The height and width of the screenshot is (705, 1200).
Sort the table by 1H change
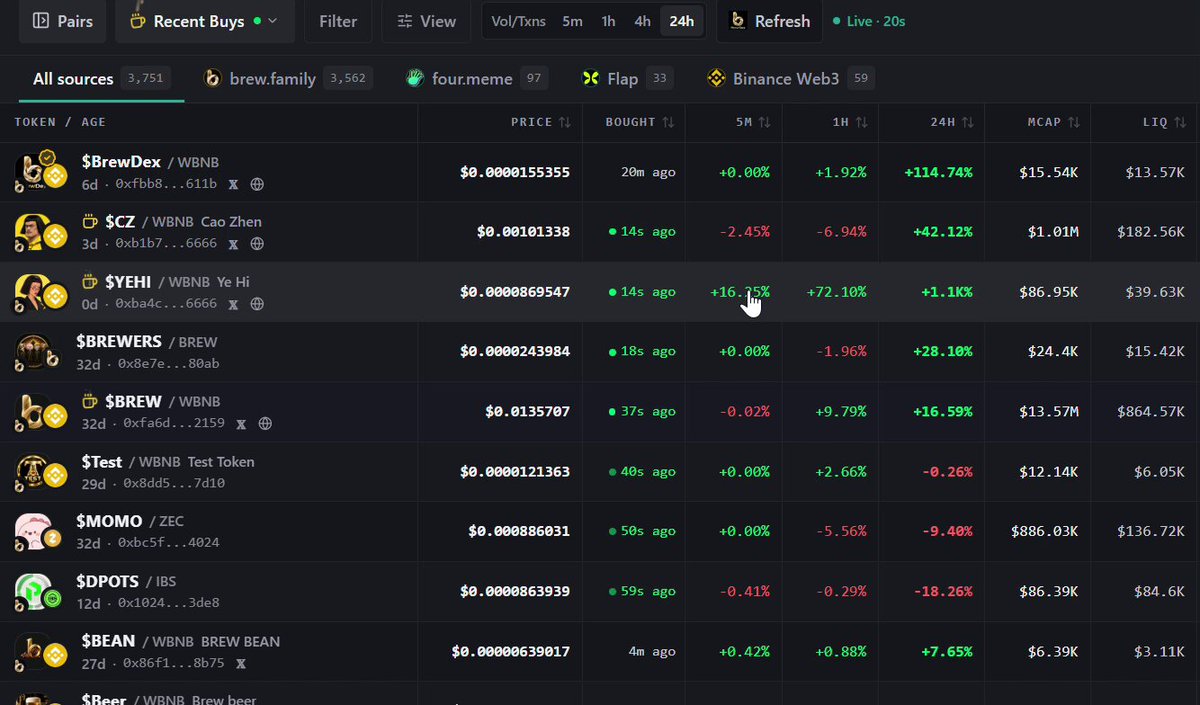click(x=851, y=122)
